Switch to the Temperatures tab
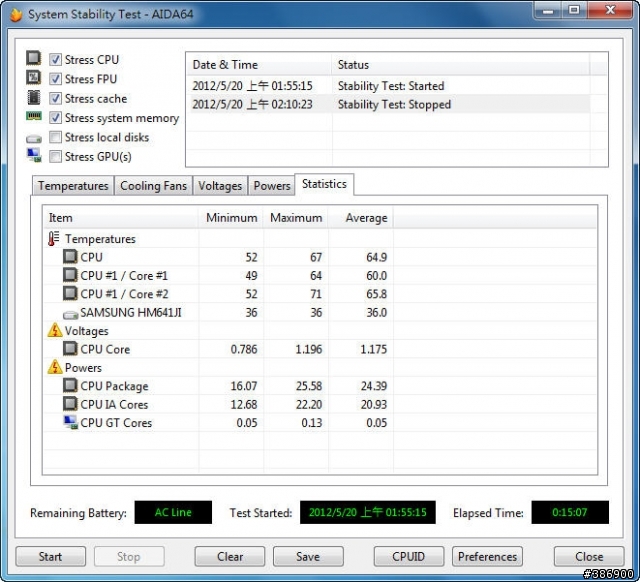640x582 pixels. point(73,186)
